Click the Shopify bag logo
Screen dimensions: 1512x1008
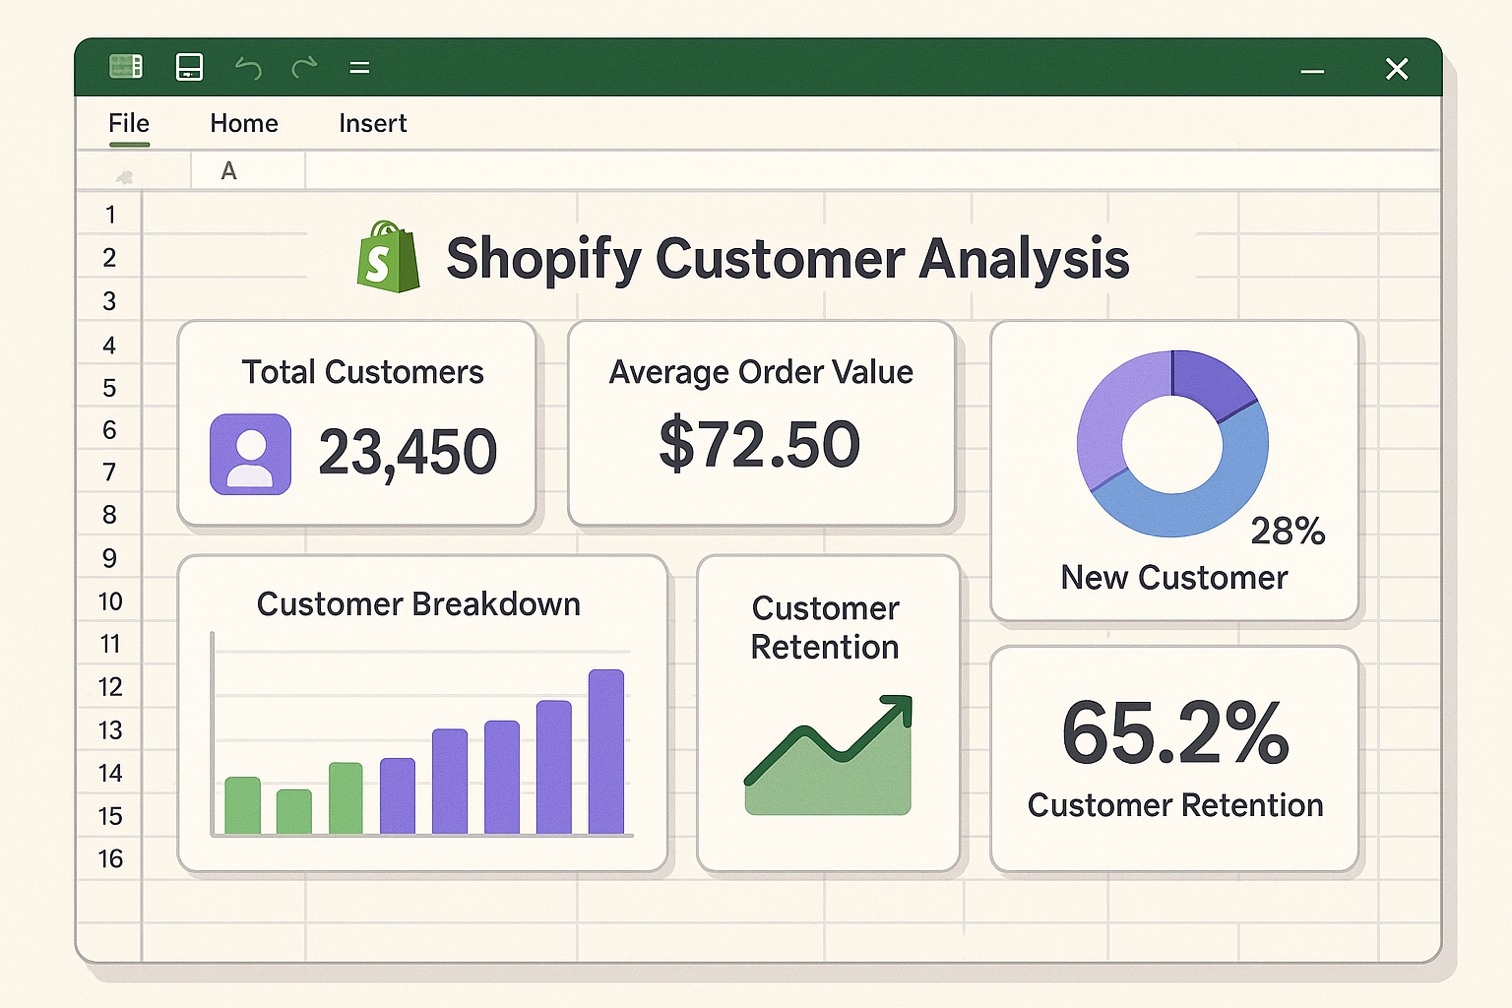[388, 258]
